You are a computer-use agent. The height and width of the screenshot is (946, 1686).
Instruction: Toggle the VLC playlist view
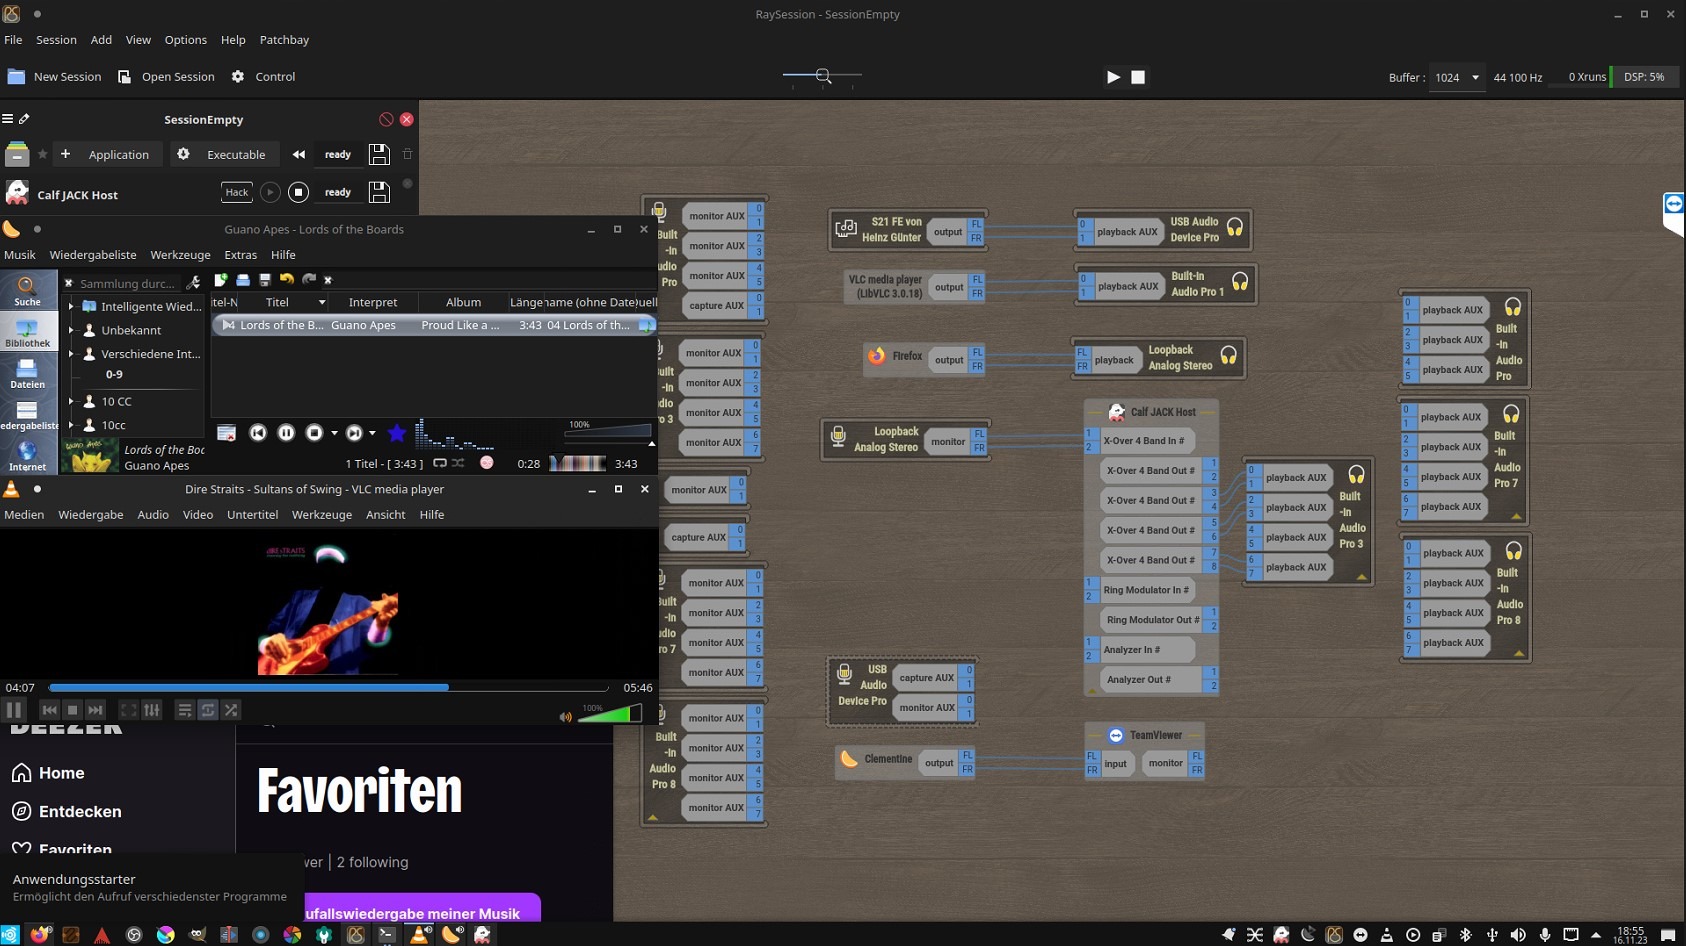click(185, 710)
